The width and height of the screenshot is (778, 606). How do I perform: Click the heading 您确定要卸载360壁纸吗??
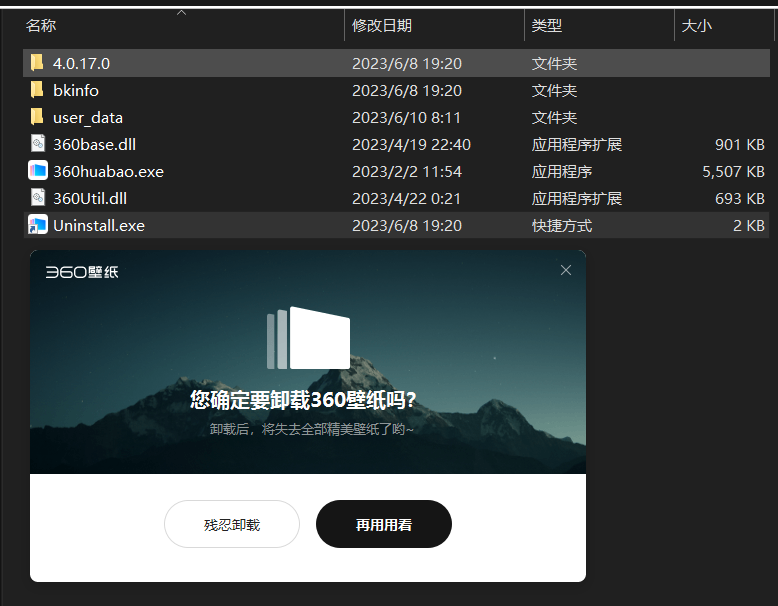tap(303, 400)
